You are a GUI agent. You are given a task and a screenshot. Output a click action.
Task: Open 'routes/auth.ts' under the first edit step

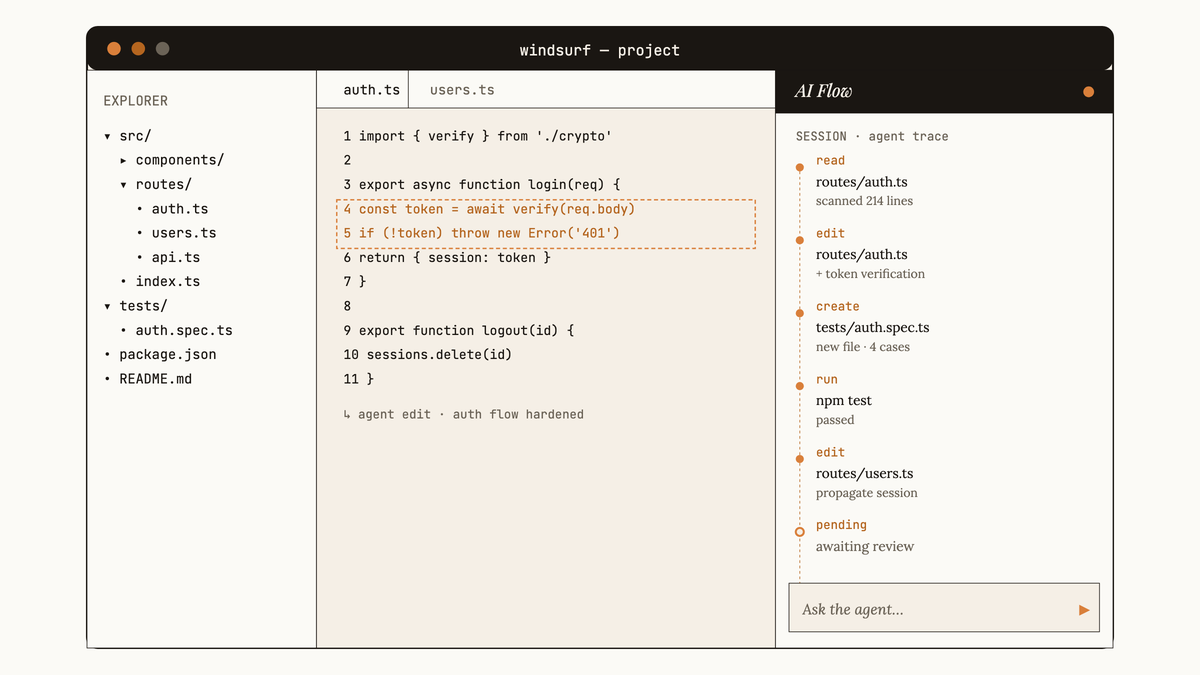point(862,255)
